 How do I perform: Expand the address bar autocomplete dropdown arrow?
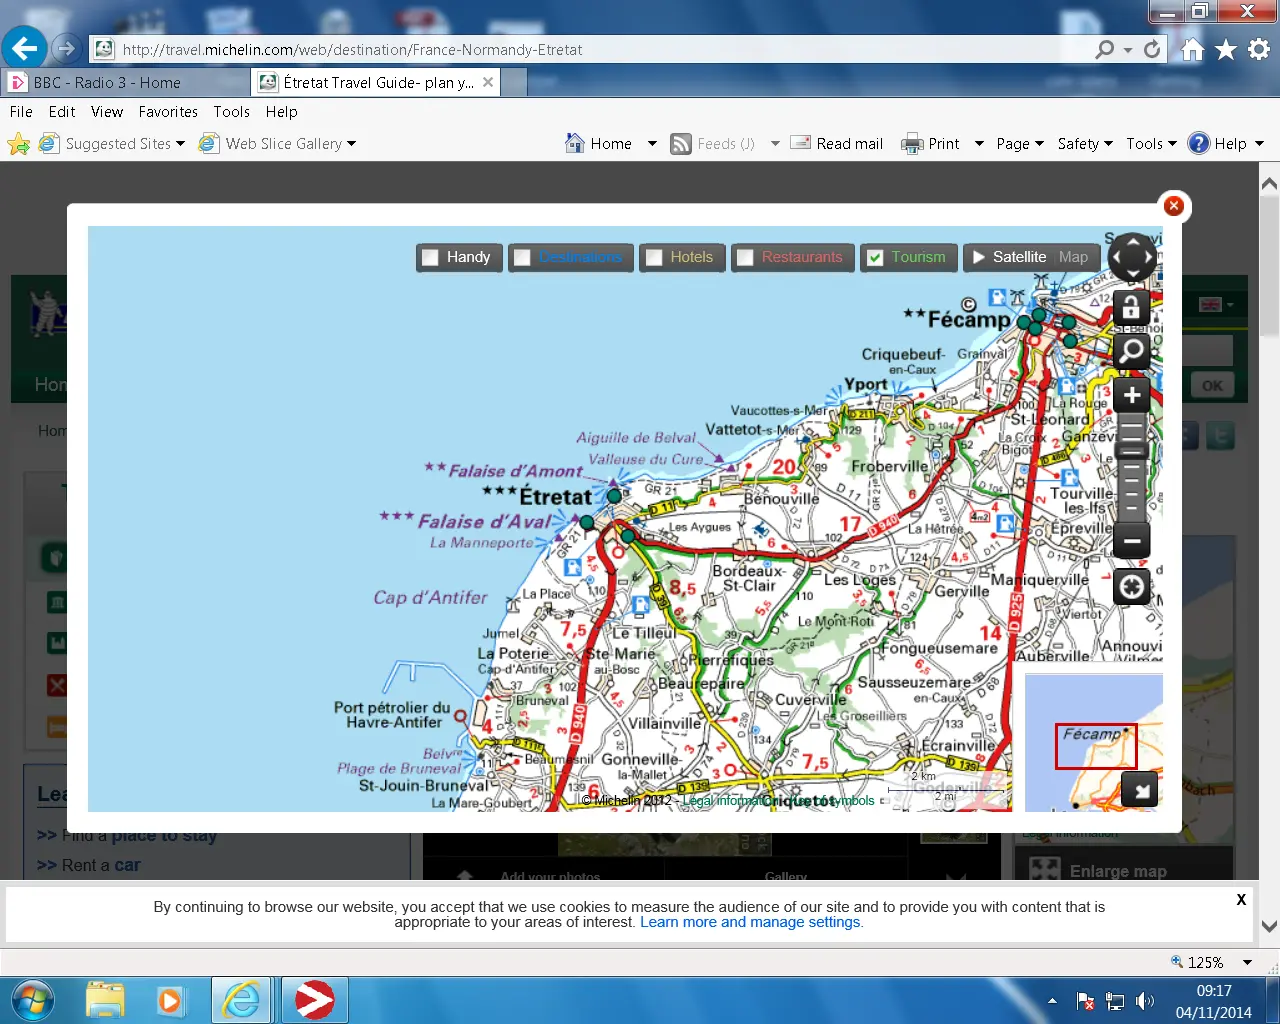pyautogui.click(x=1128, y=49)
